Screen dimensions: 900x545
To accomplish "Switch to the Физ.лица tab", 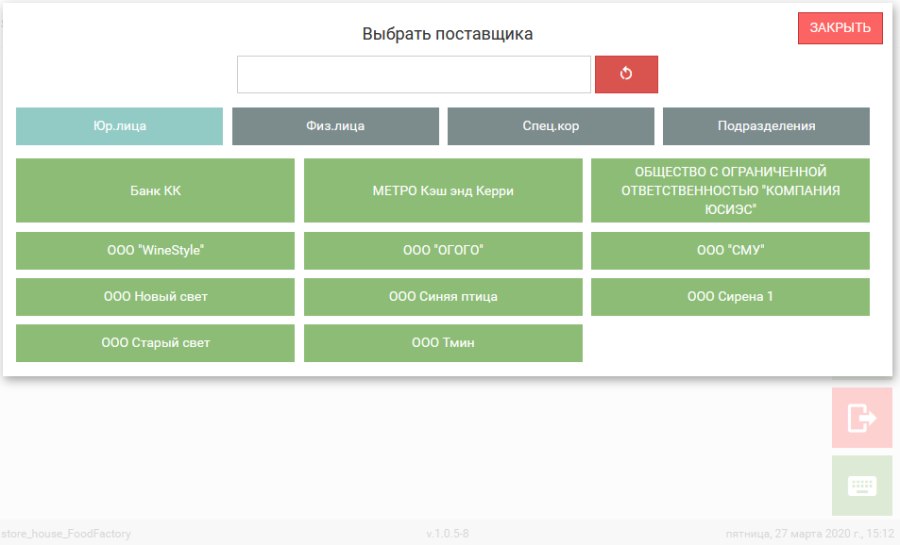I will 335,126.
